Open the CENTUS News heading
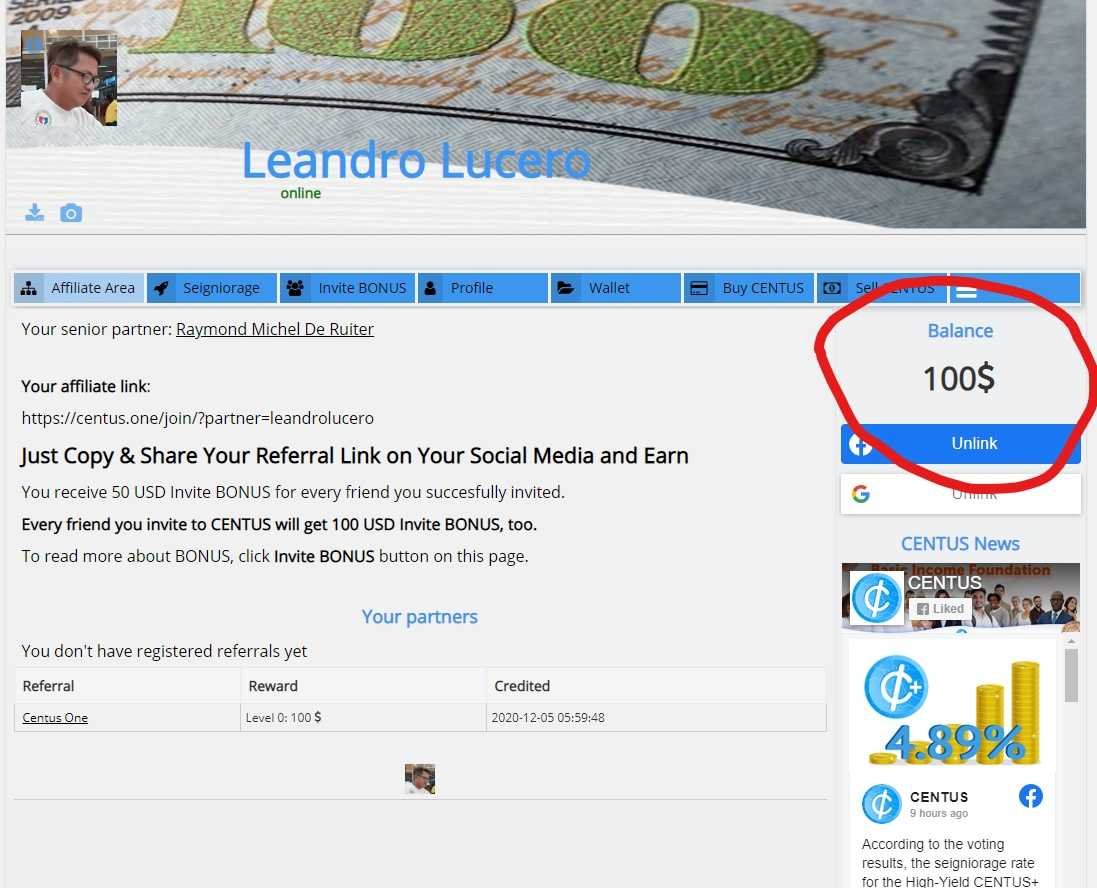Viewport: 1097px width, 888px height. [x=960, y=544]
